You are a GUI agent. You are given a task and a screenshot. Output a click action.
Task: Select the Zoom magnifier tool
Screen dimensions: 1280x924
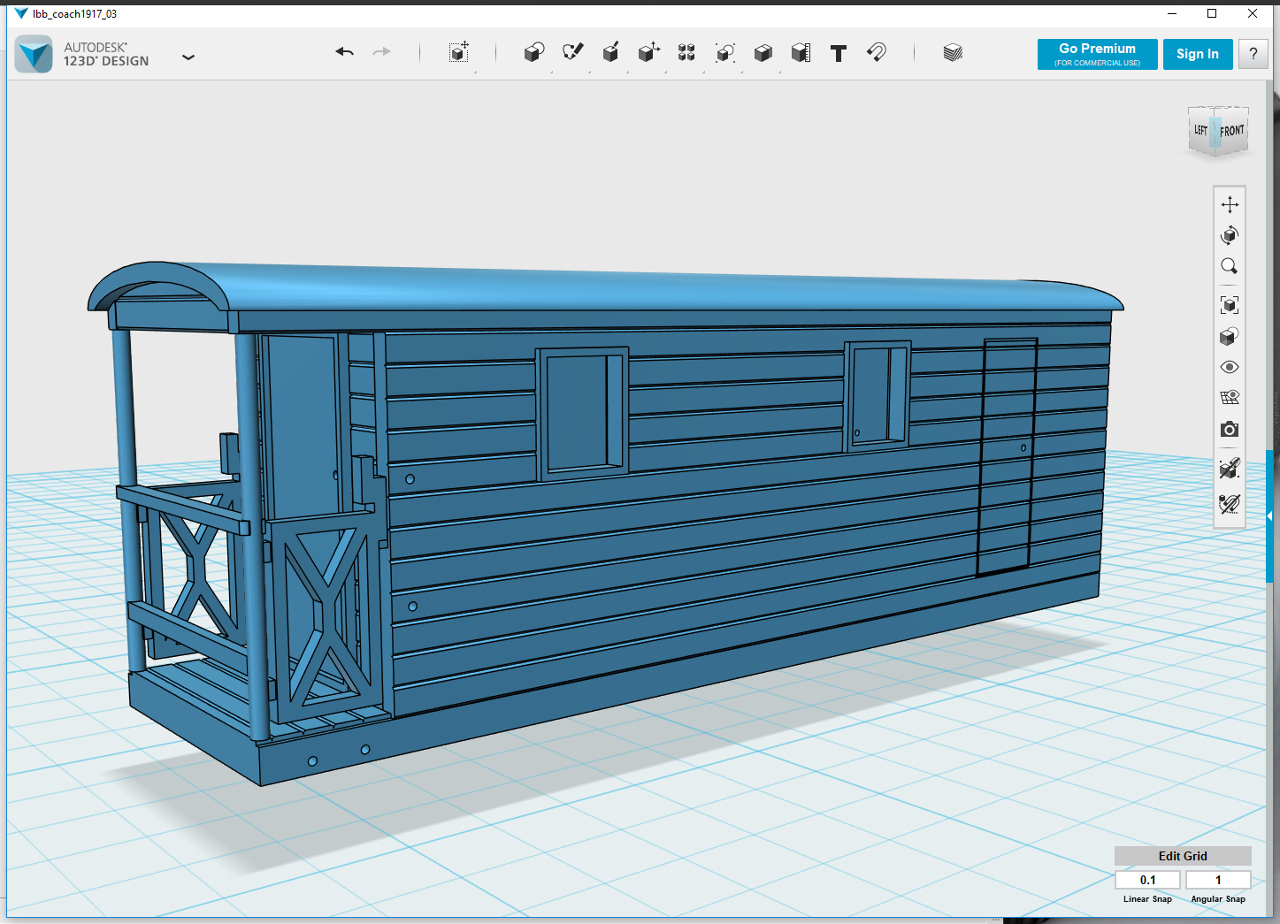click(x=1229, y=266)
